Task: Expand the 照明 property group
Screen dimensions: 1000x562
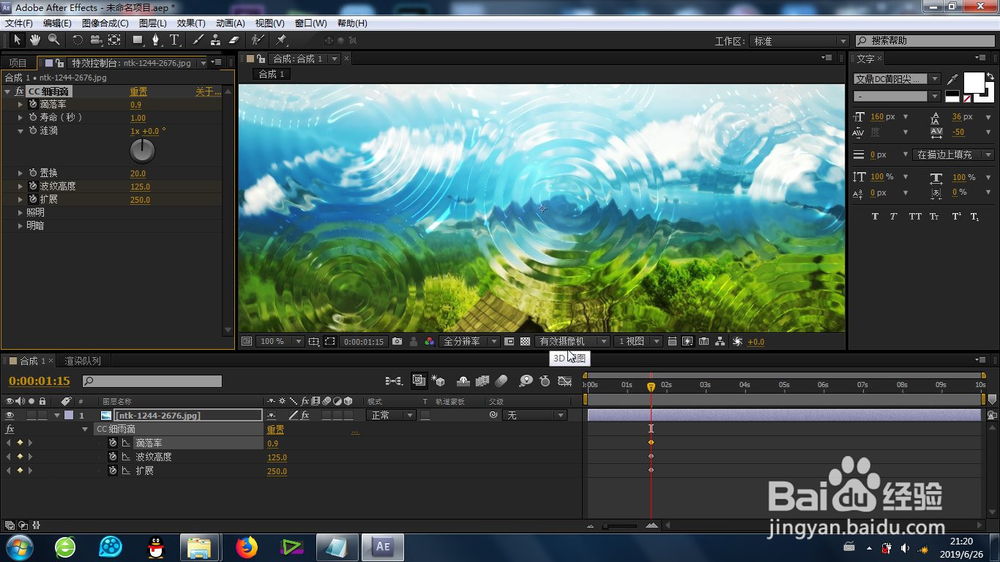Action: pos(20,212)
